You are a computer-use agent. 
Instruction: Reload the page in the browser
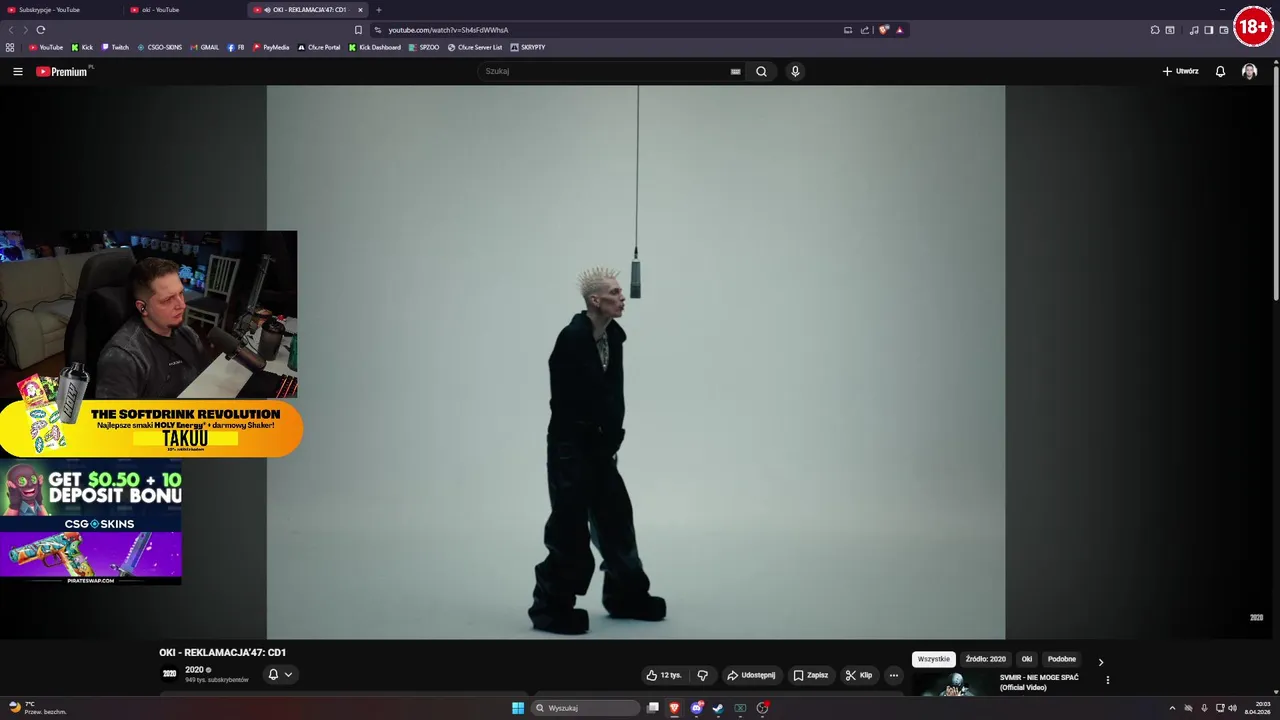tap(40, 30)
